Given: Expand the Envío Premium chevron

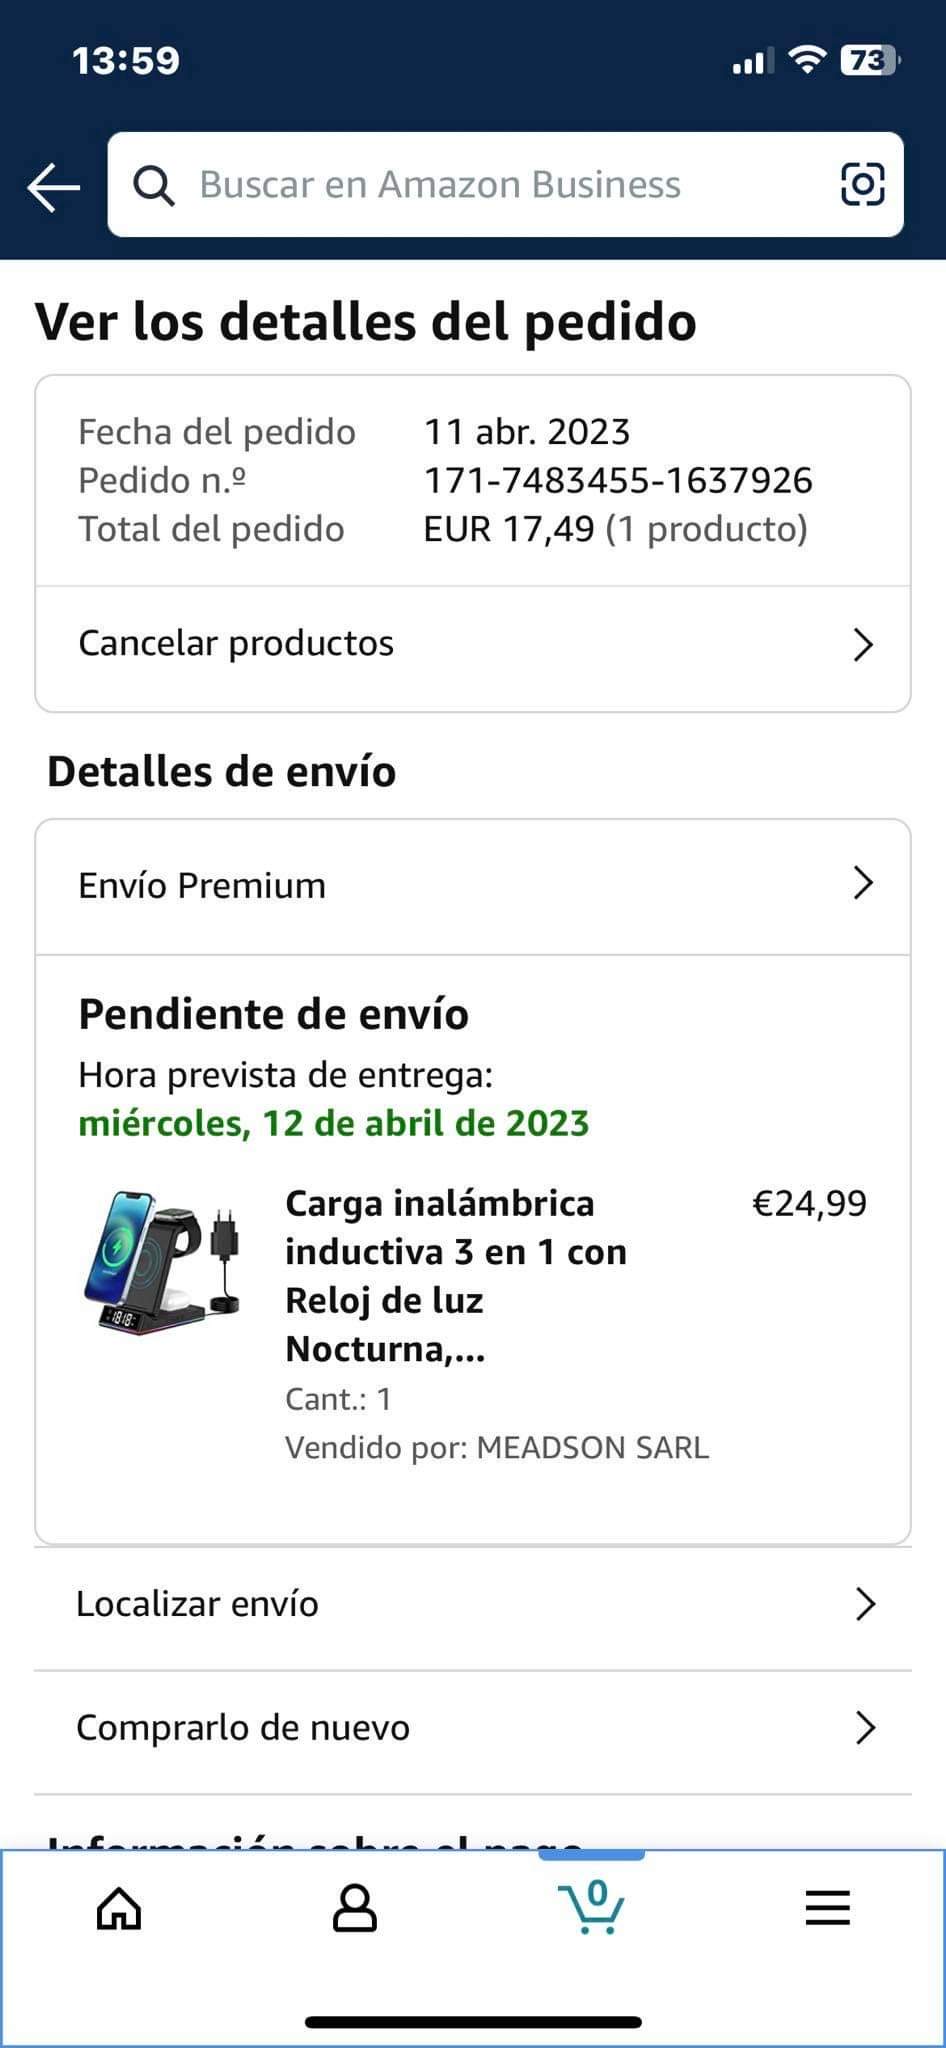Looking at the screenshot, I should pos(863,884).
